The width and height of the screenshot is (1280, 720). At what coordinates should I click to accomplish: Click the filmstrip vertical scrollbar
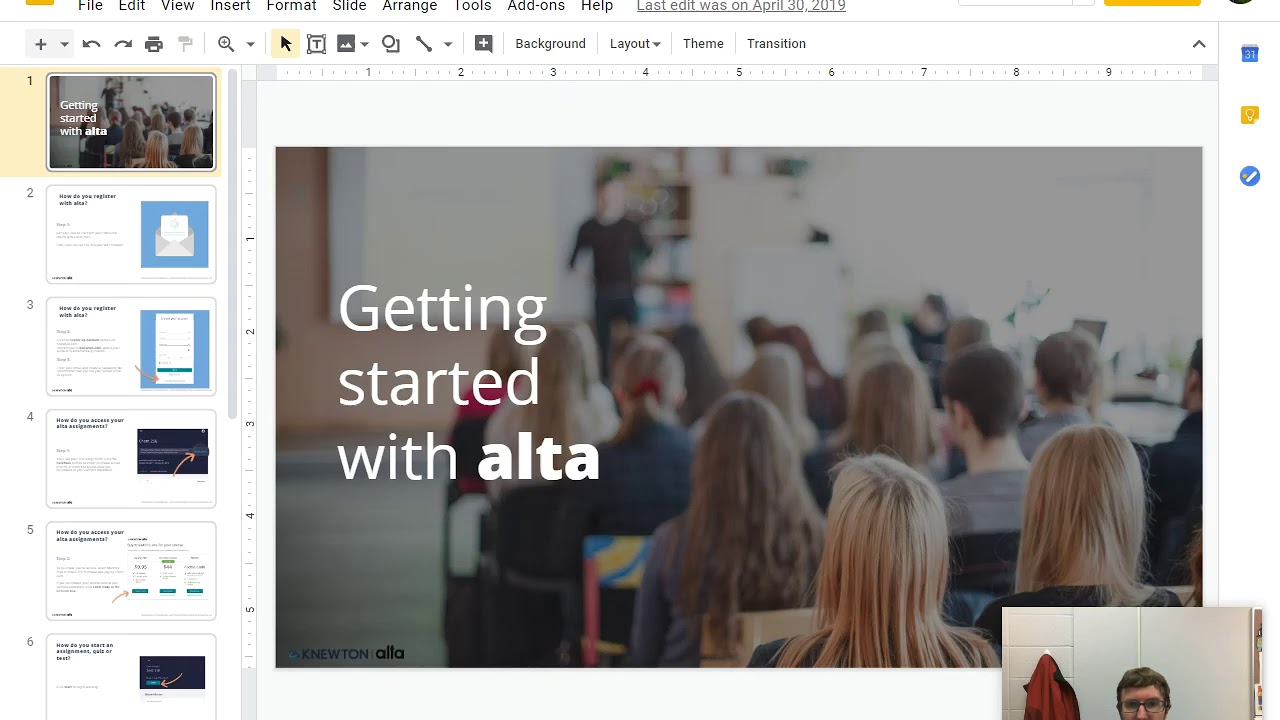point(233,244)
